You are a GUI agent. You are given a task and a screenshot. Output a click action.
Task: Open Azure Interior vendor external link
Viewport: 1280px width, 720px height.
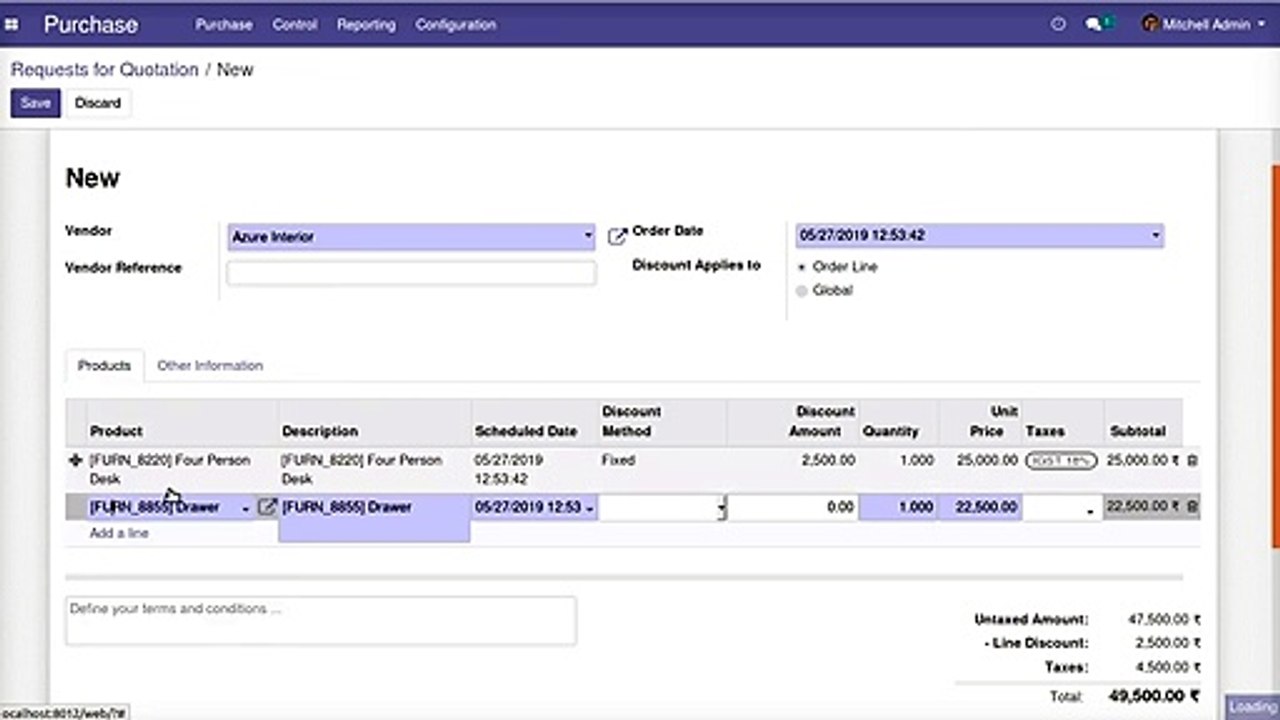pyautogui.click(x=617, y=237)
